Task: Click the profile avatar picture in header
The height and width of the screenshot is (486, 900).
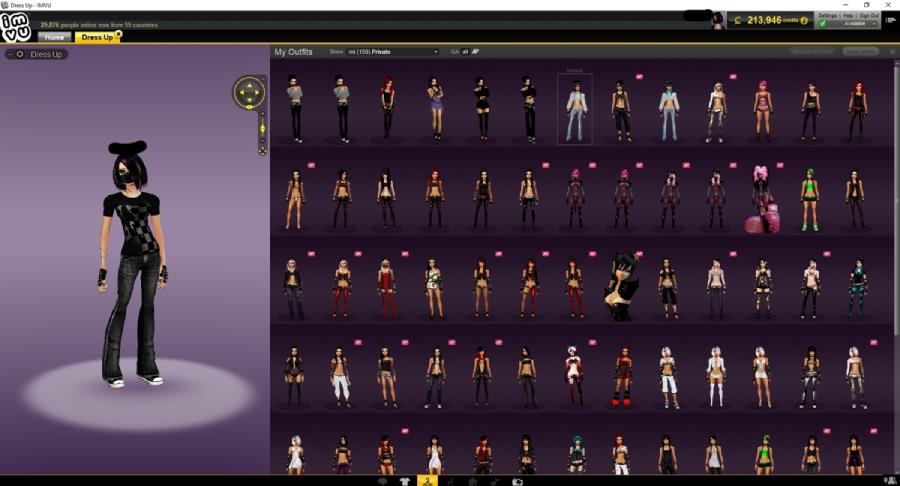Action: point(717,21)
